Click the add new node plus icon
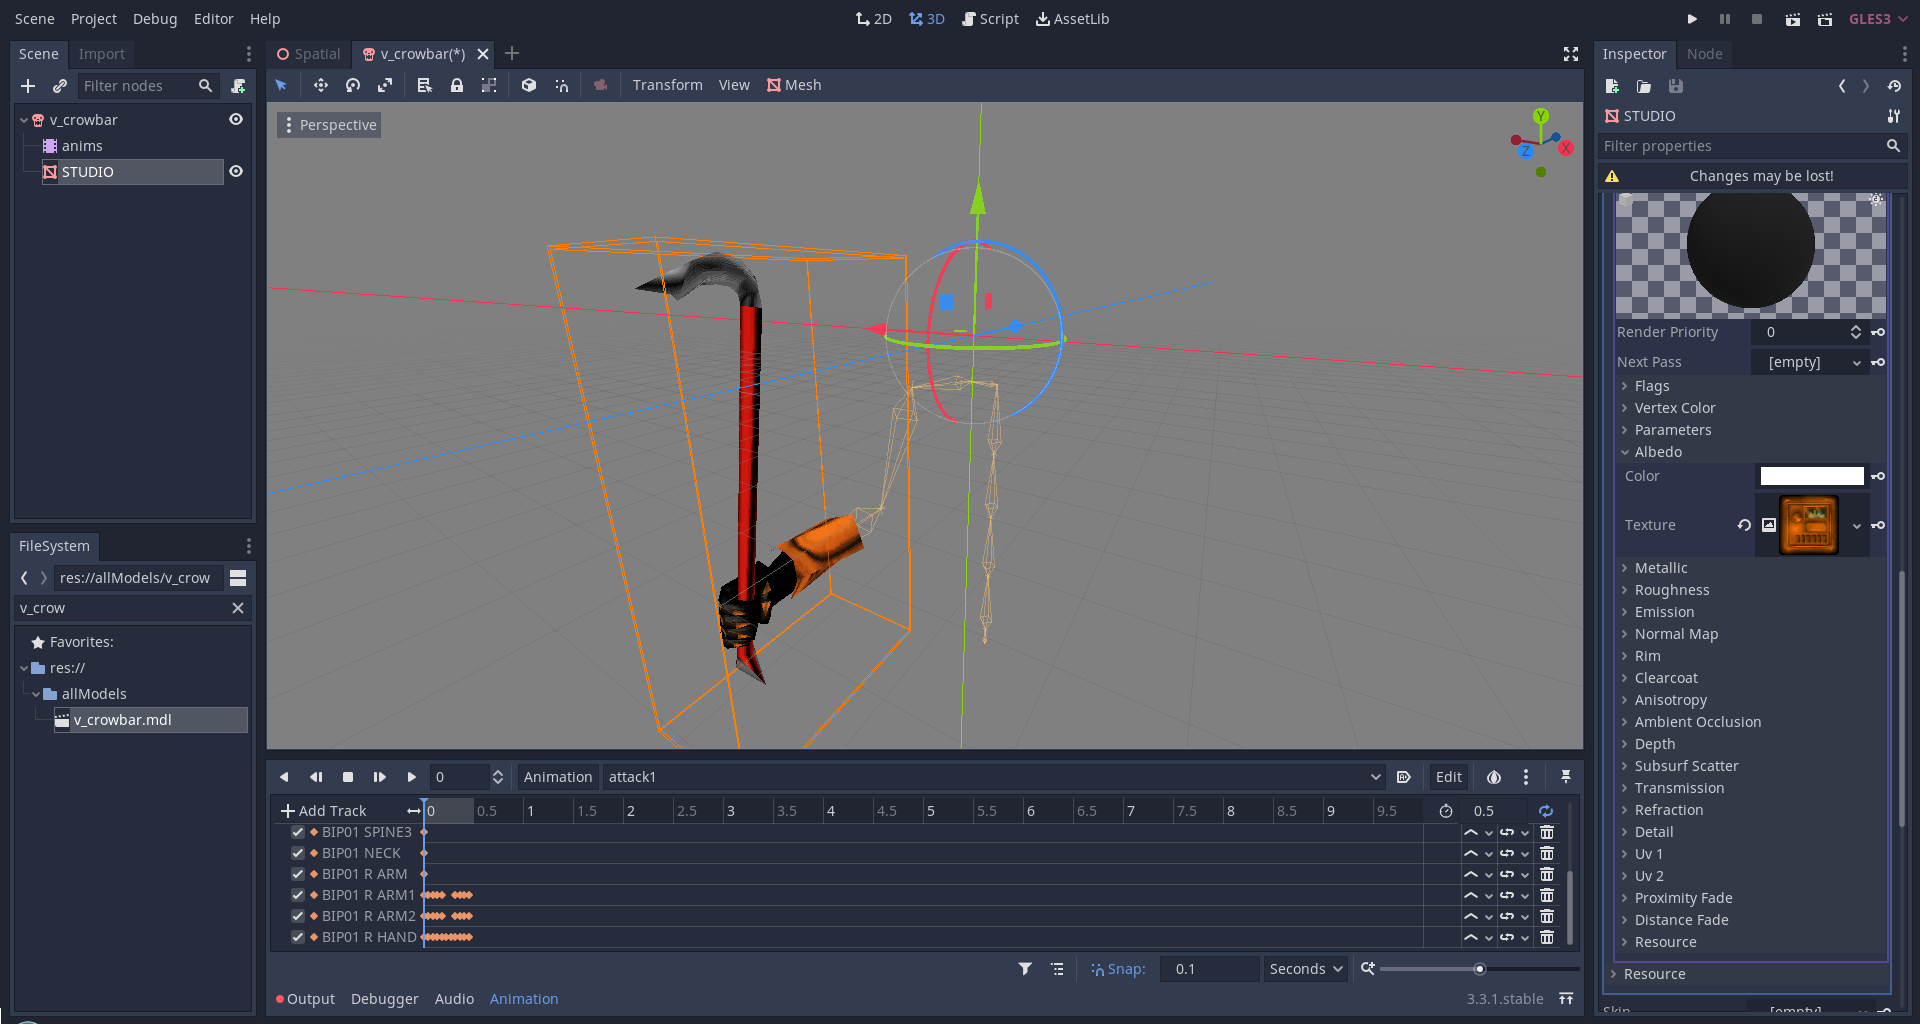The image size is (1922, 1024). click(28, 86)
